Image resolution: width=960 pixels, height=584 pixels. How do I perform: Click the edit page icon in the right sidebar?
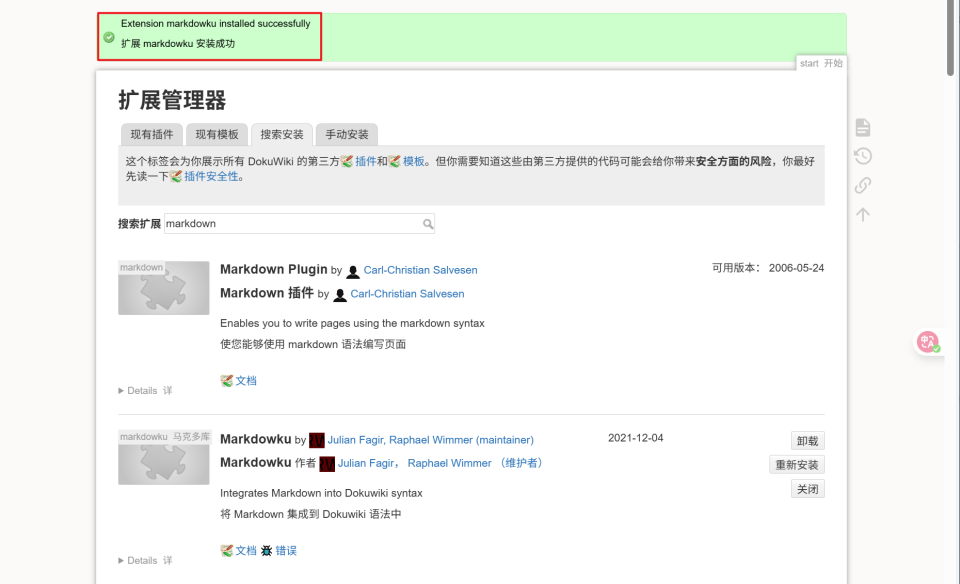pyautogui.click(x=862, y=127)
